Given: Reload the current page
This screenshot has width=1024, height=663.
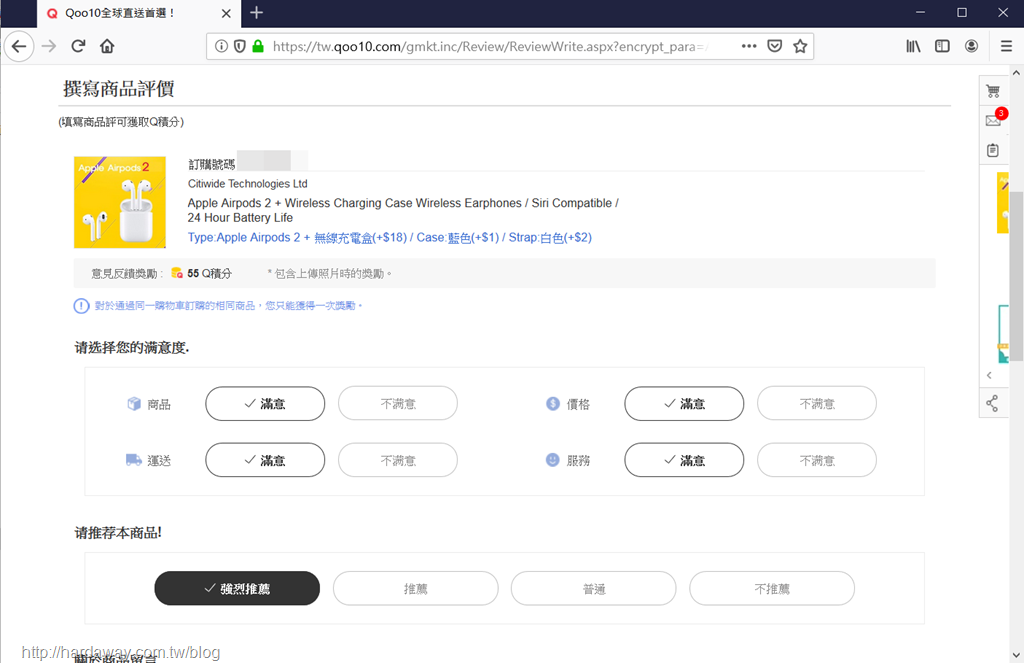Looking at the screenshot, I should (78, 46).
